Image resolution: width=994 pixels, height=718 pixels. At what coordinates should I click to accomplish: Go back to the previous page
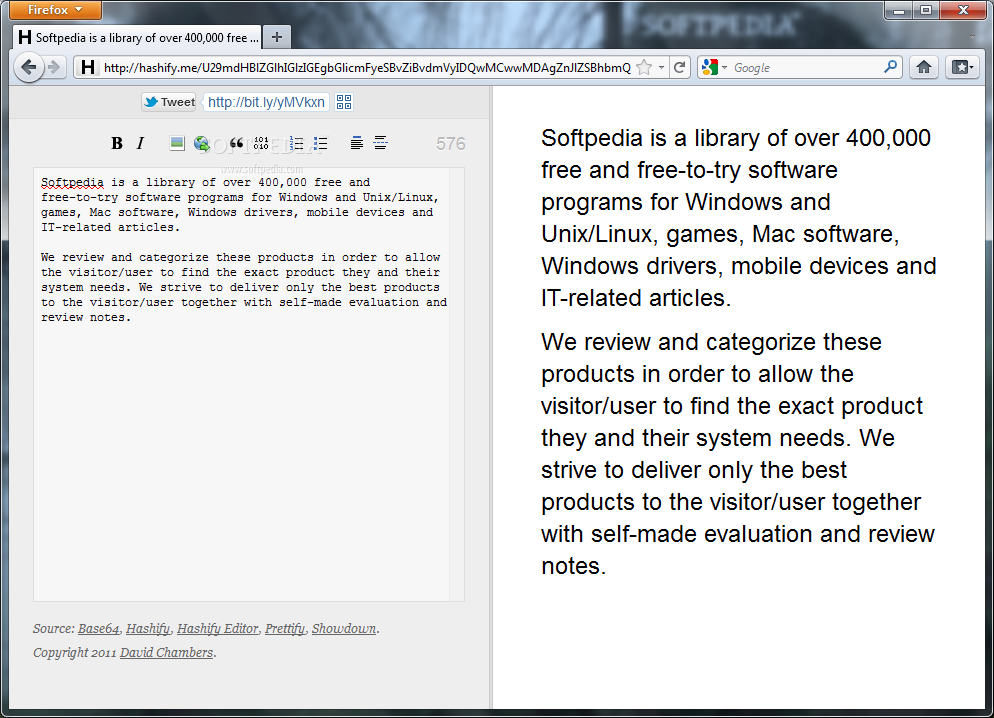pyautogui.click(x=29, y=67)
